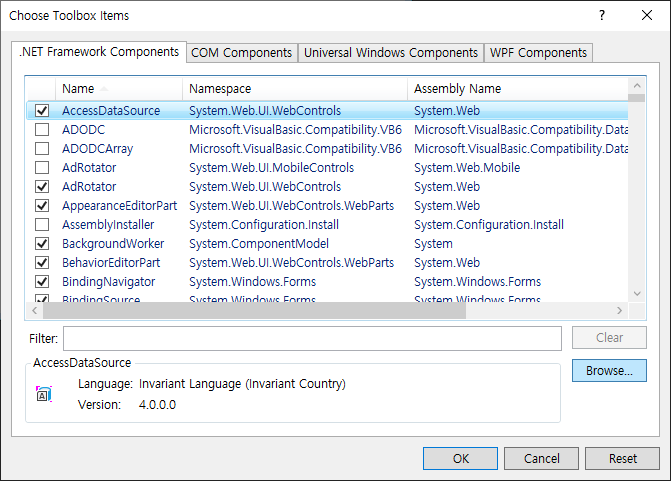
Task: Select the ADODC row name
Action: point(83,129)
